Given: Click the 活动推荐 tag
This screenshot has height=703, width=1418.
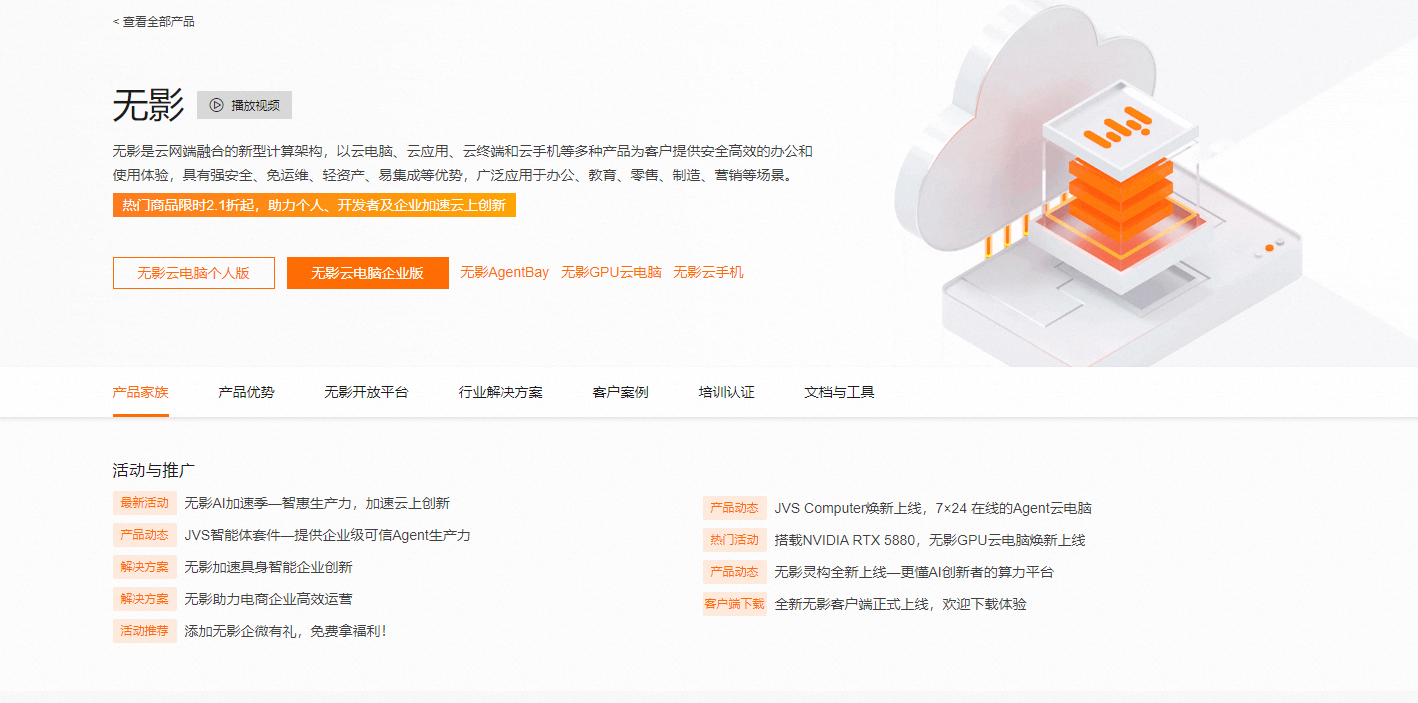Looking at the screenshot, I should [x=145, y=631].
